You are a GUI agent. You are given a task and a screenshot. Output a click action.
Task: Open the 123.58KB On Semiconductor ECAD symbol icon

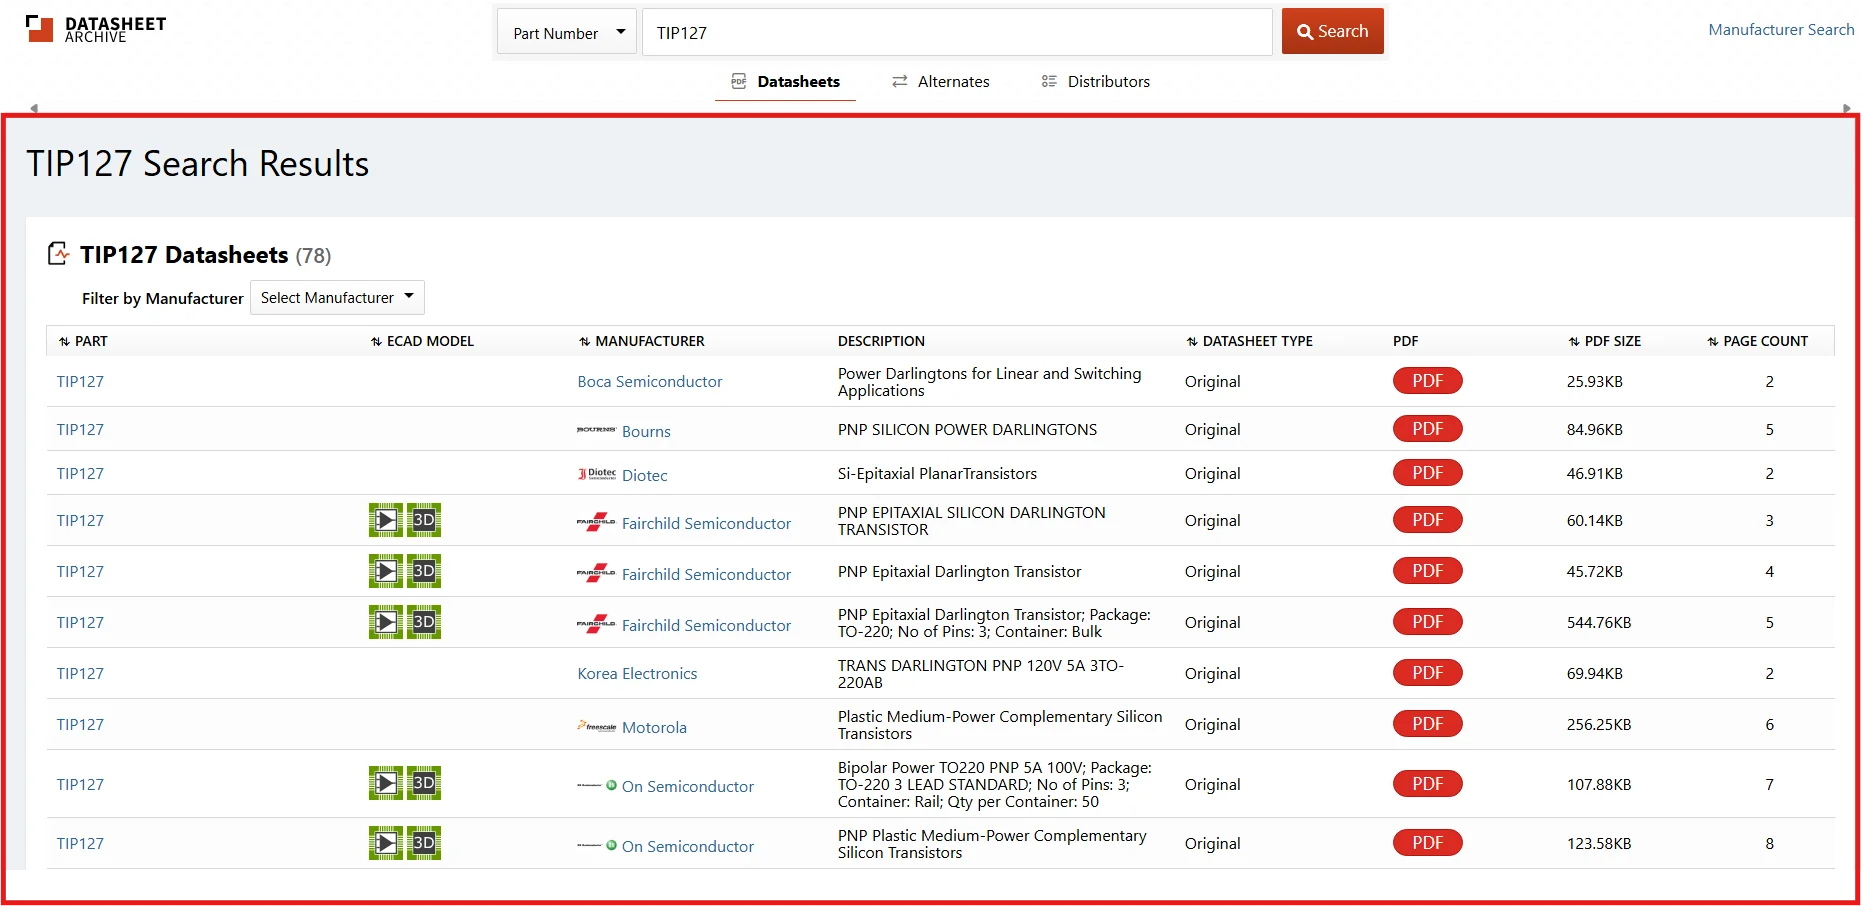[x=386, y=843]
